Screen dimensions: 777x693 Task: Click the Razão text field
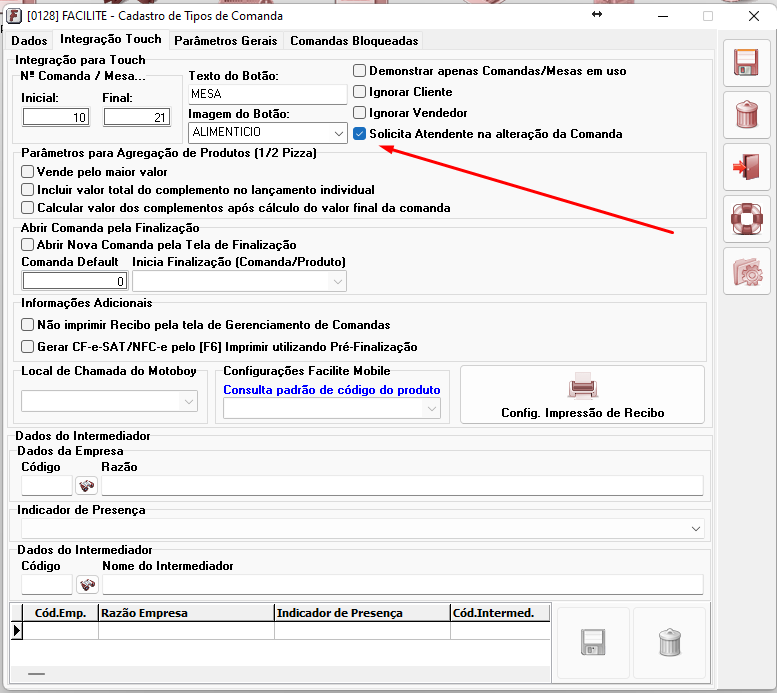click(x=402, y=485)
